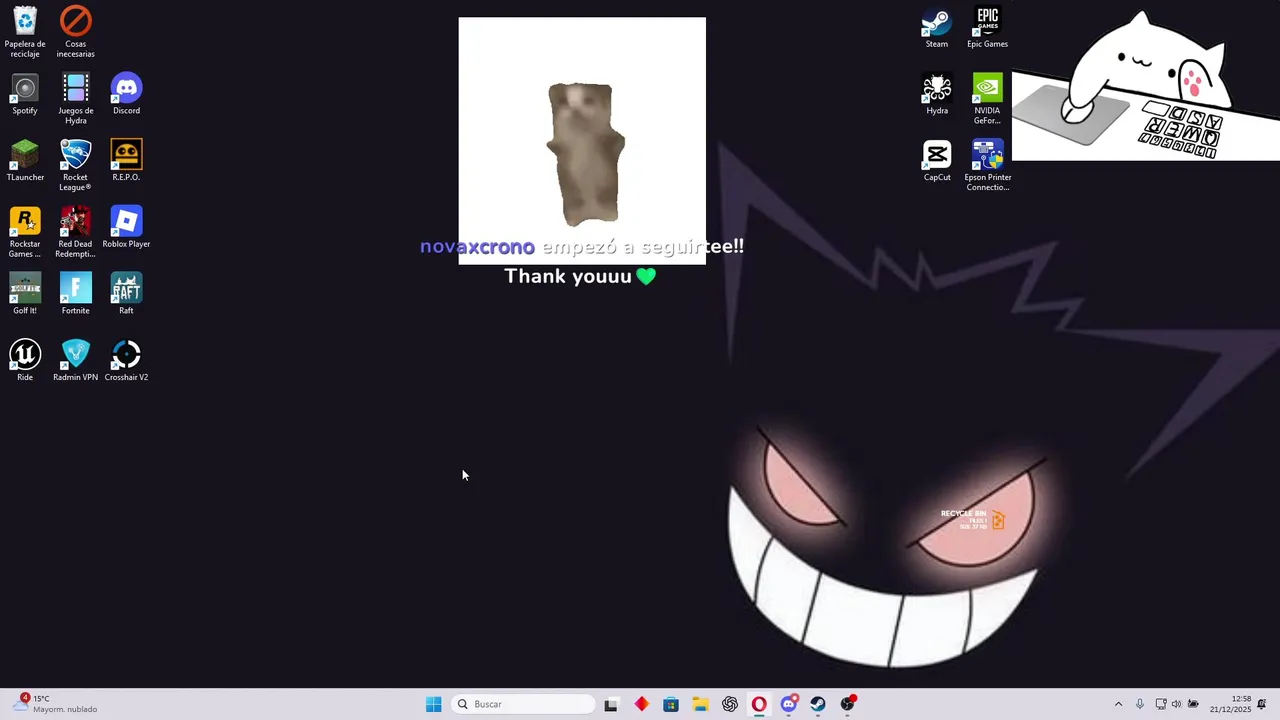Screen dimensions: 1280x720
Task: Select the Rocket League desktop icon
Action: click(76, 166)
